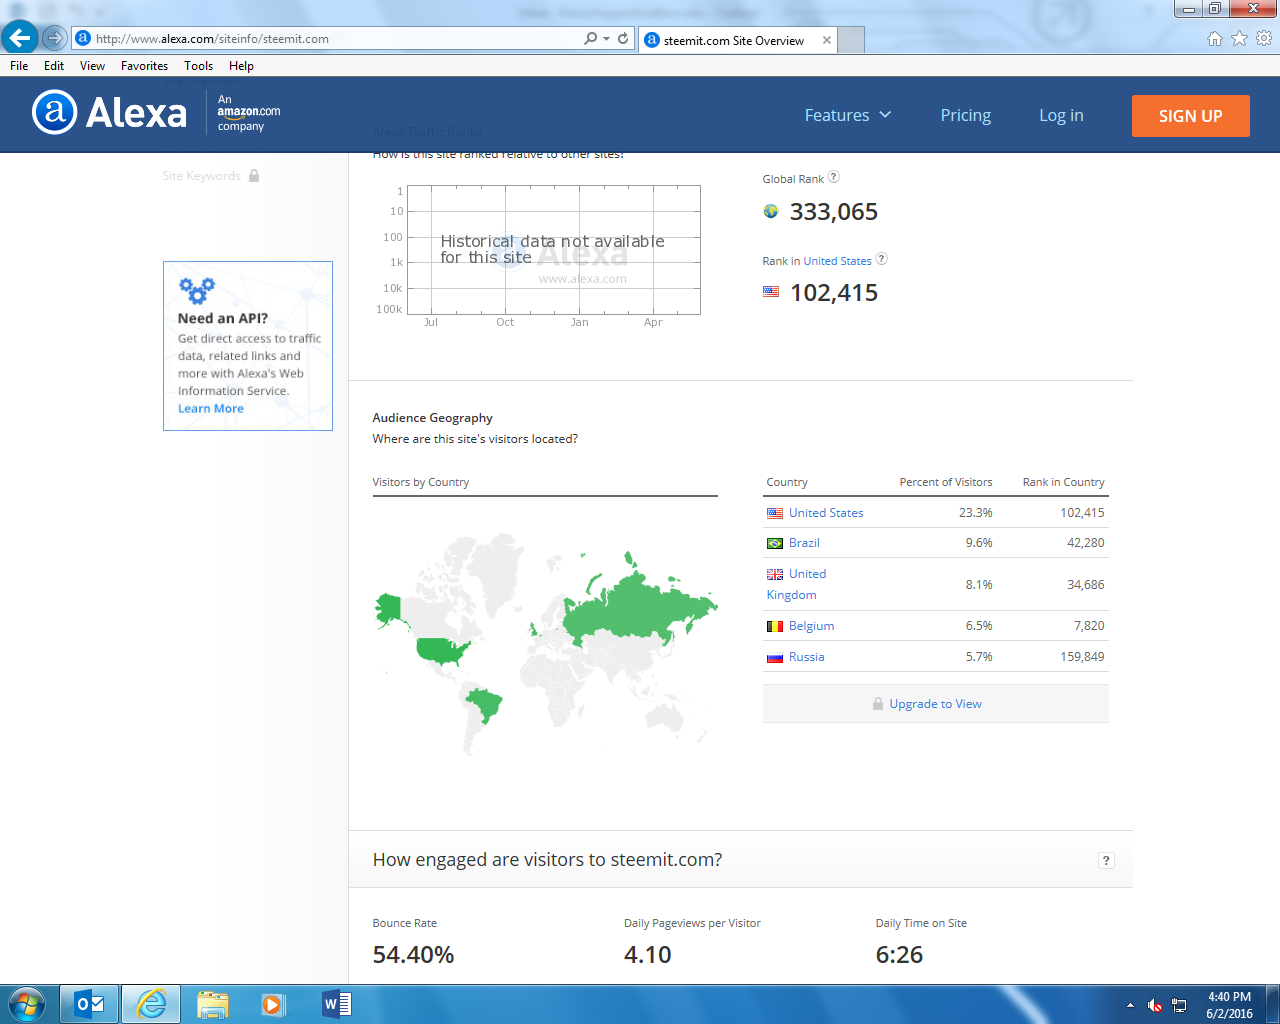Open Outlook from the taskbar
Screen dimensions: 1280x1024
[90, 1004]
